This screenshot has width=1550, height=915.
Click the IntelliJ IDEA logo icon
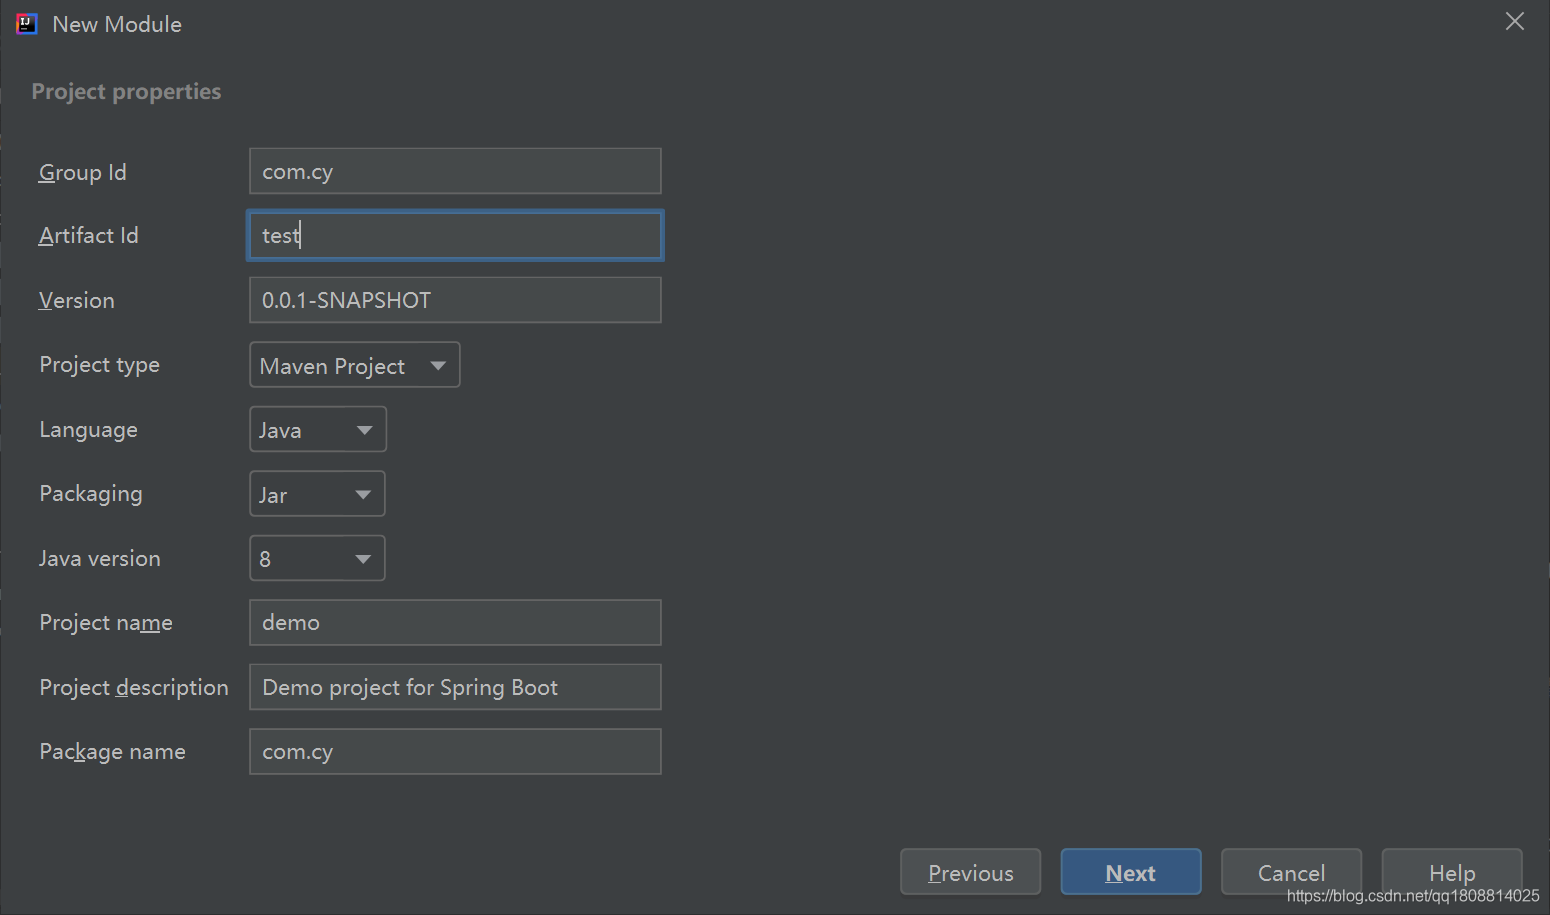(27, 24)
